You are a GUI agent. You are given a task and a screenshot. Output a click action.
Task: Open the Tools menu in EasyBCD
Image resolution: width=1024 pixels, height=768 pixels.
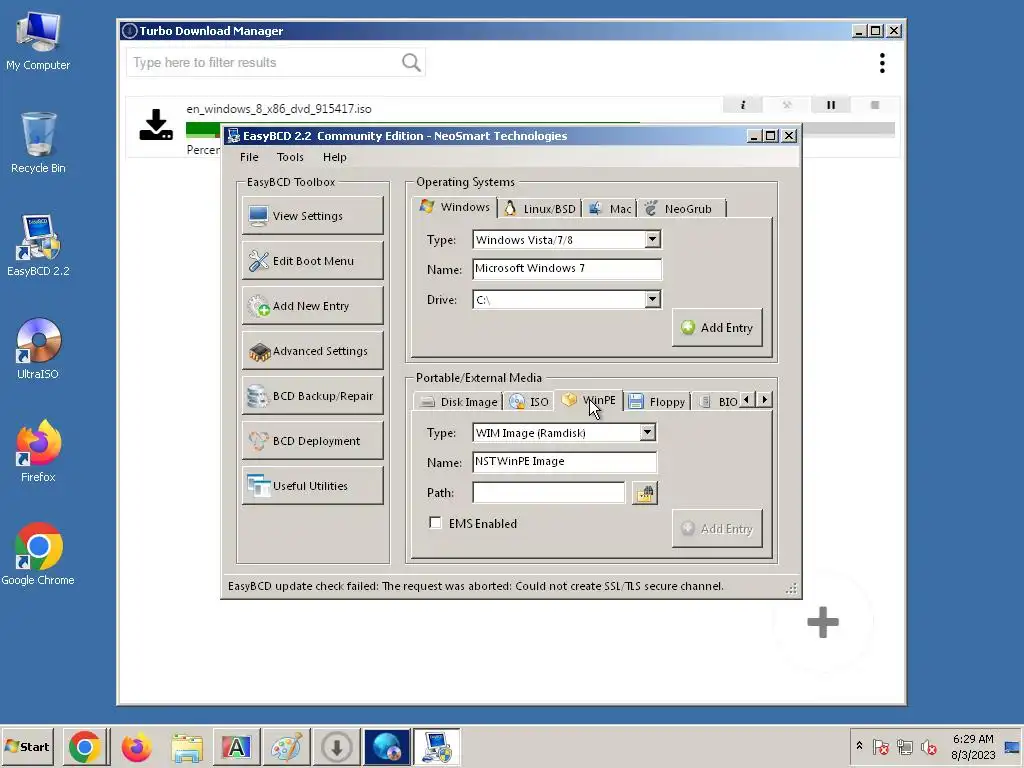pos(290,157)
